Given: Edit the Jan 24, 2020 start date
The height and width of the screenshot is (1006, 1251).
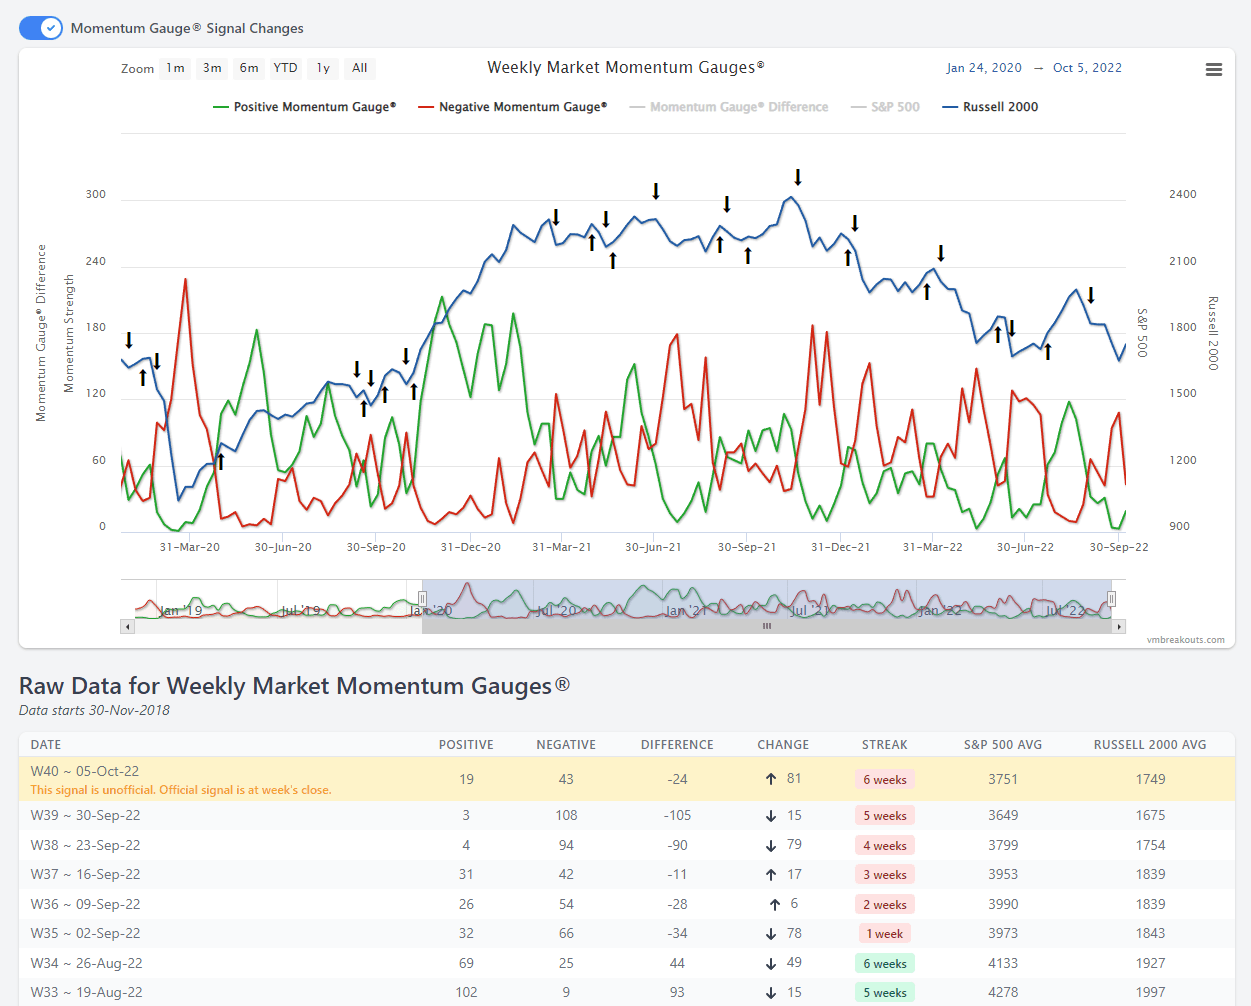Looking at the screenshot, I should [x=984, y=68].
